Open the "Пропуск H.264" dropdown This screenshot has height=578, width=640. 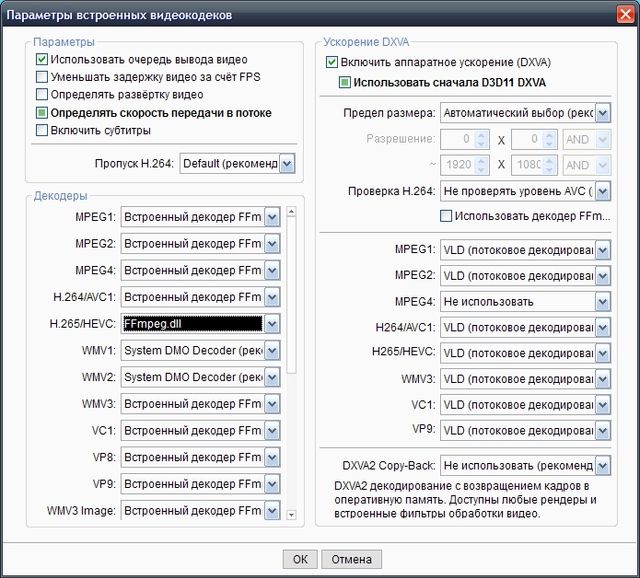pyautogui.click(x=287, y=163)
